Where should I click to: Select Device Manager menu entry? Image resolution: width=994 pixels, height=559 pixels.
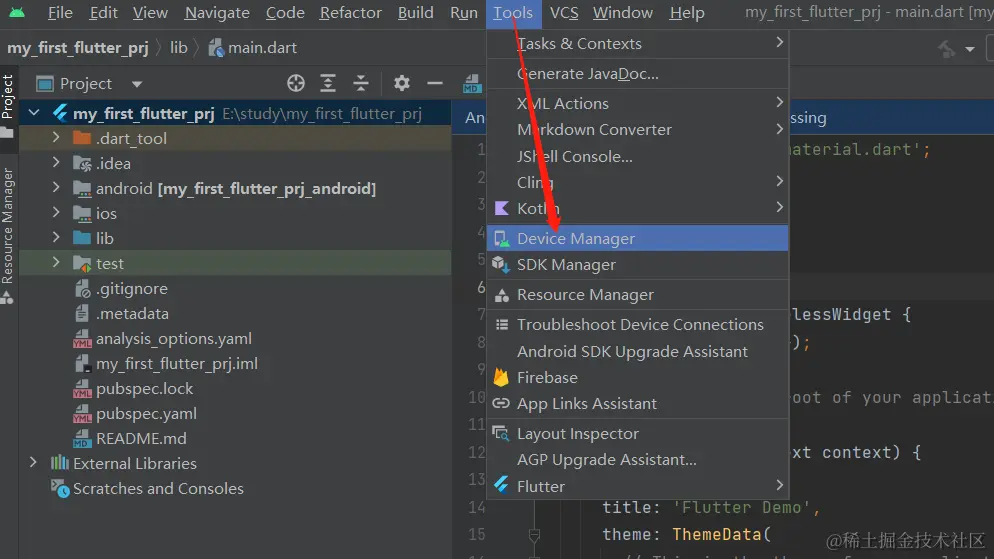point(638,238)
